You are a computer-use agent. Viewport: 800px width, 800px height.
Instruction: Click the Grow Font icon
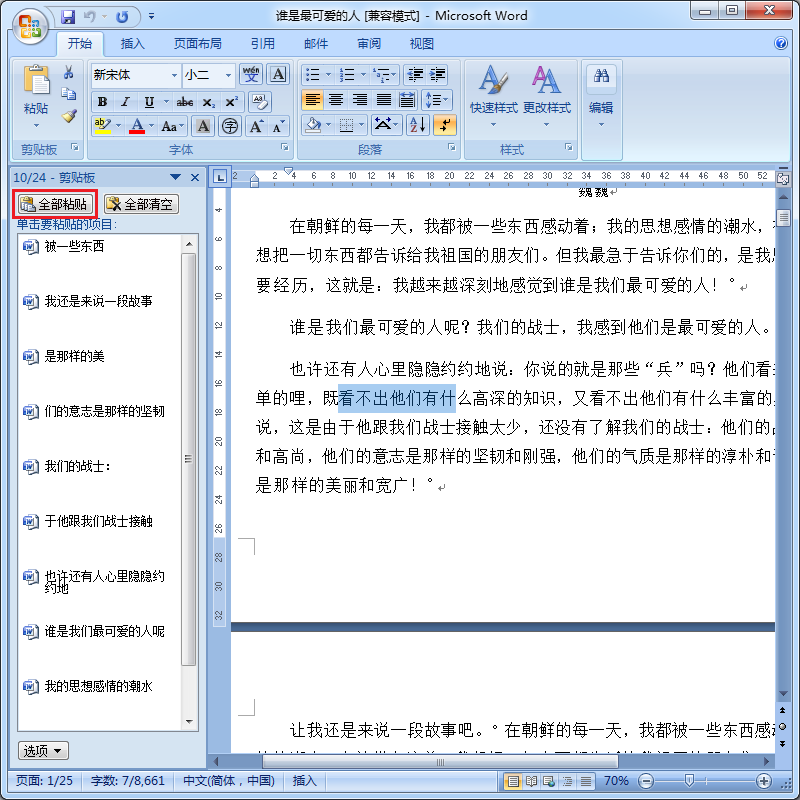pyautogui.click(x=256, y=126)
